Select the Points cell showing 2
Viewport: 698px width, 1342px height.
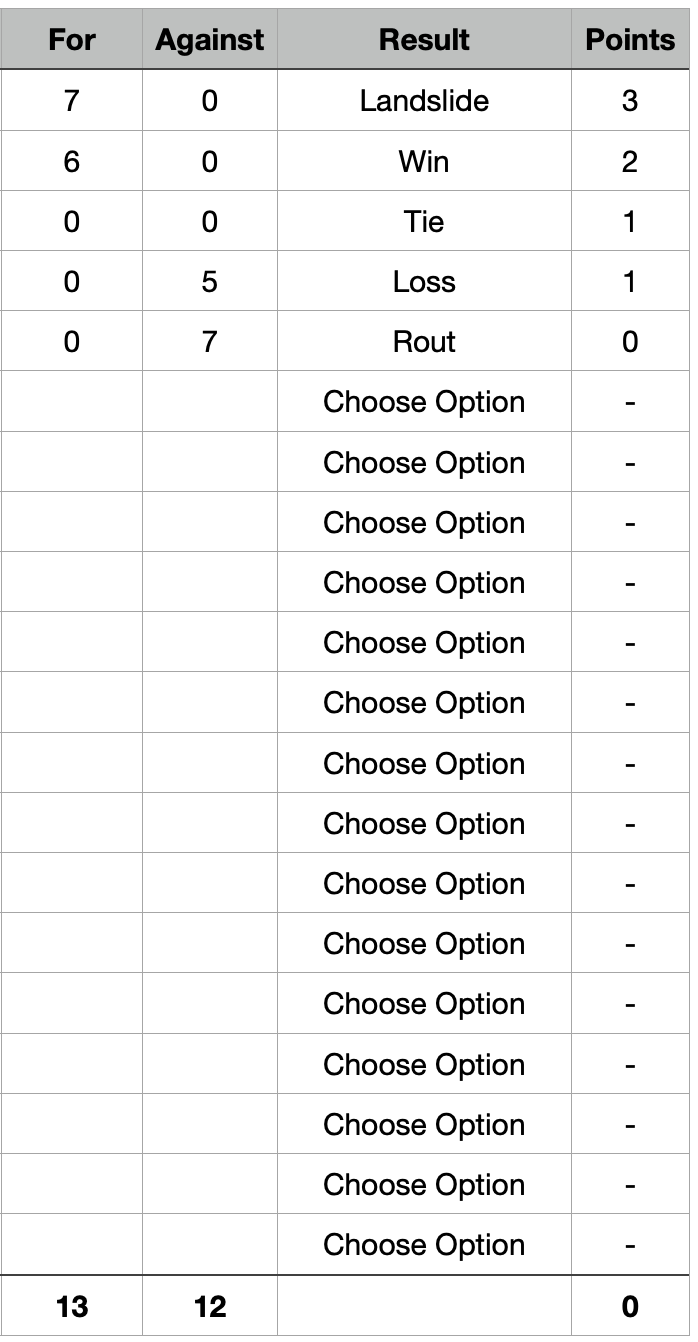point(630,161)
